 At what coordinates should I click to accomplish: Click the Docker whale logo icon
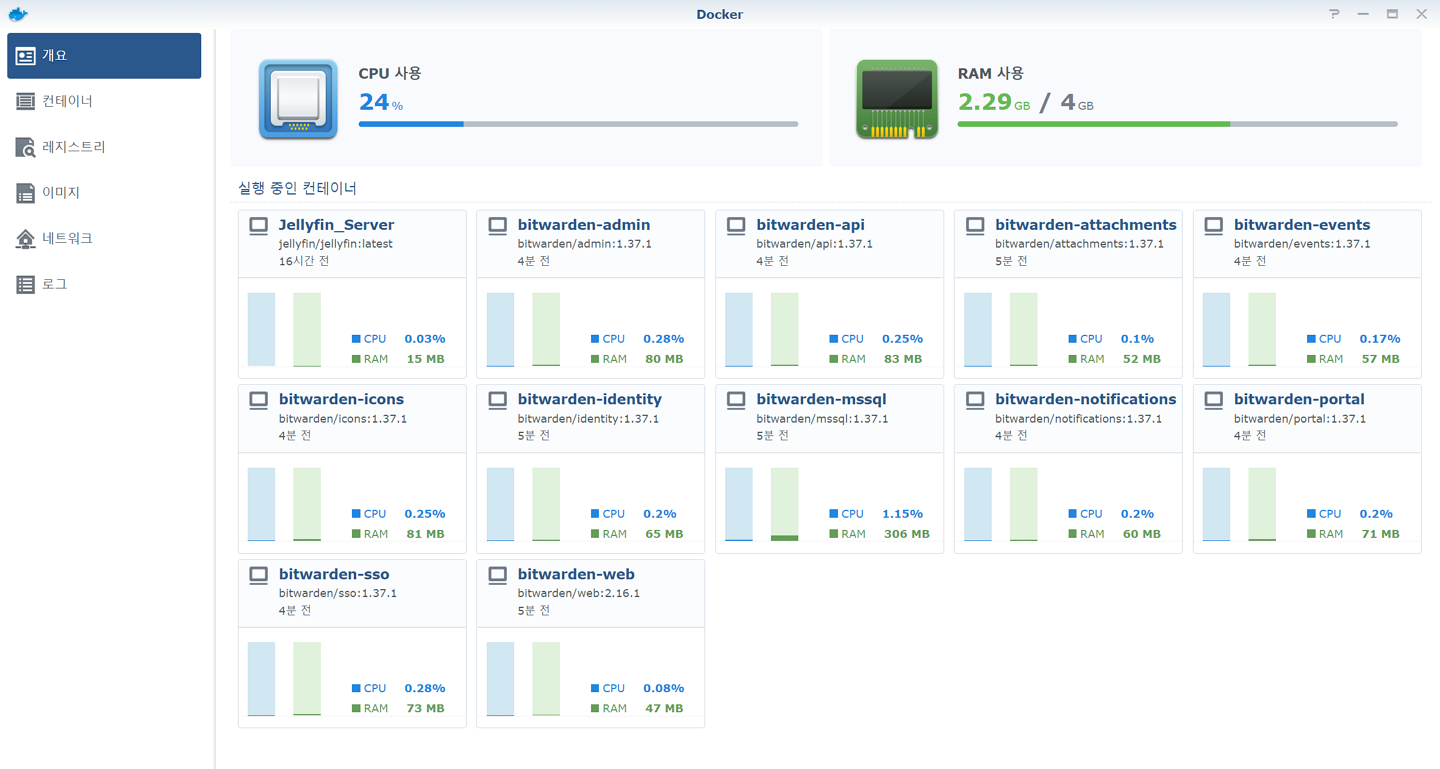(x=17, y=14)
